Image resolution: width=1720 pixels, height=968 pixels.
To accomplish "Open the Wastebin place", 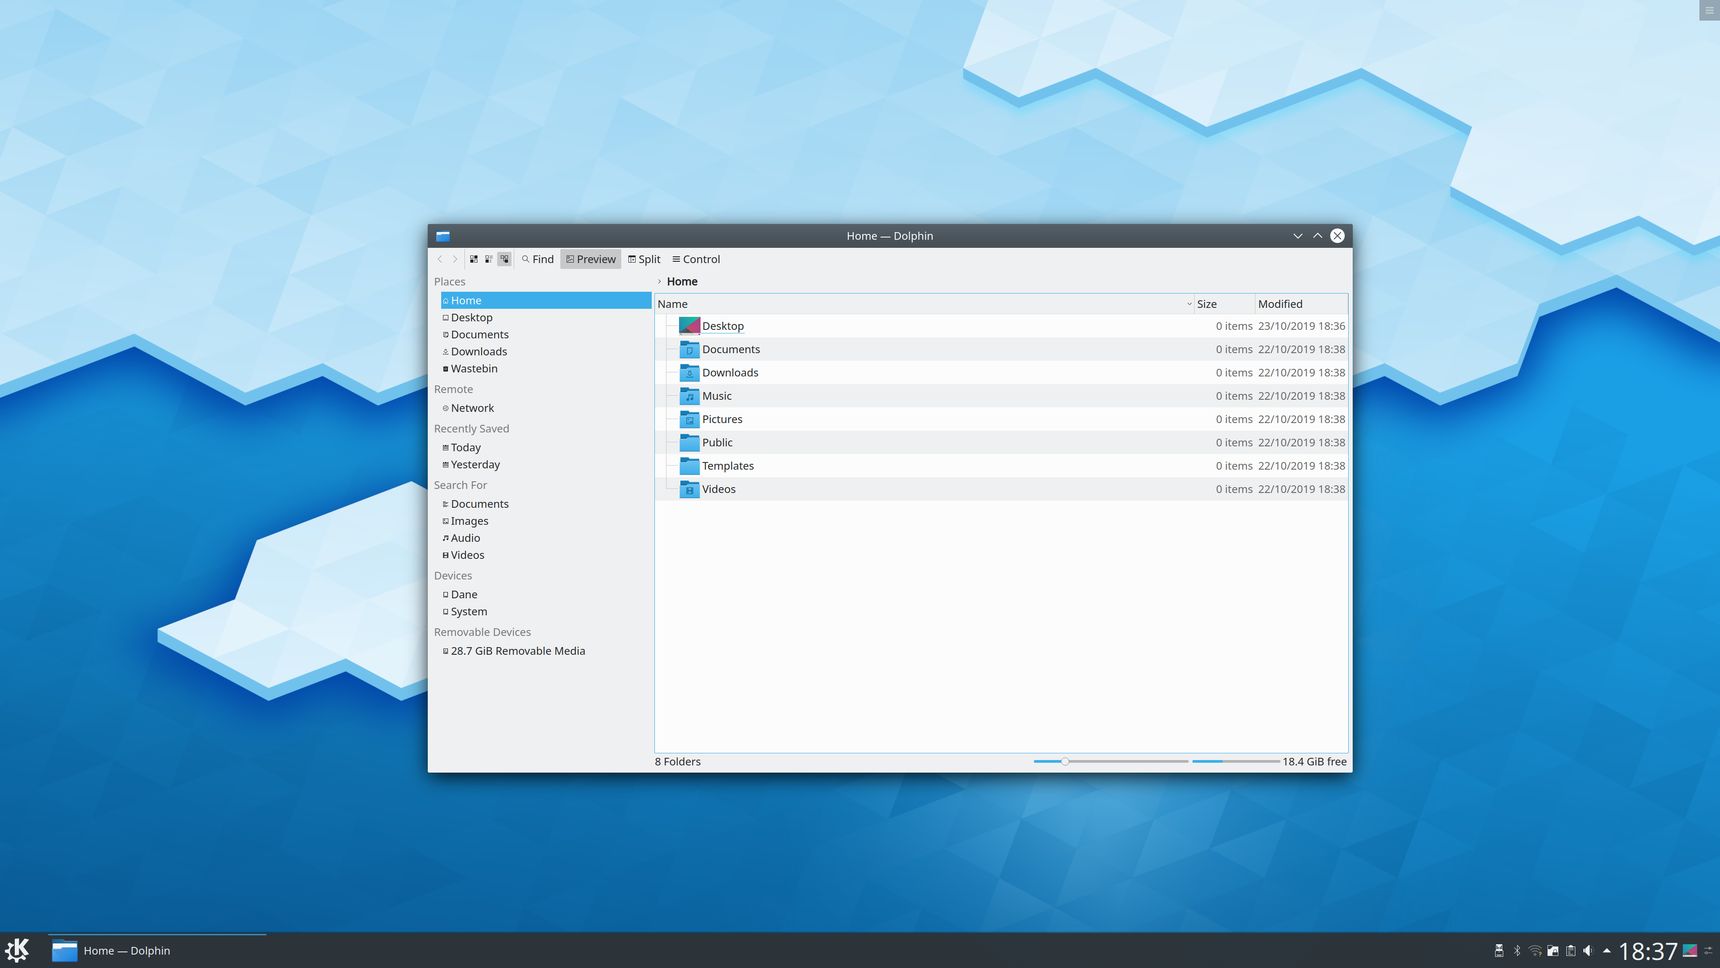I will click(546, 368).
